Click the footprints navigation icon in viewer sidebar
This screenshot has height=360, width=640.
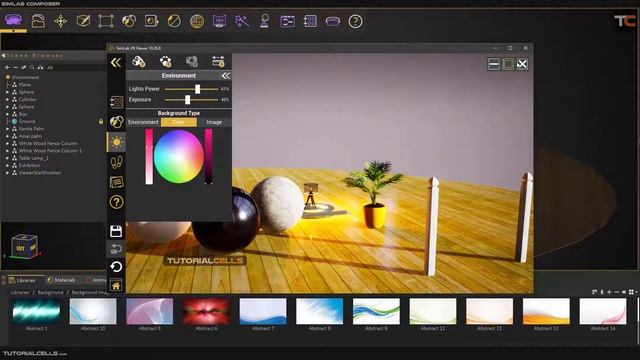[116, 162]
